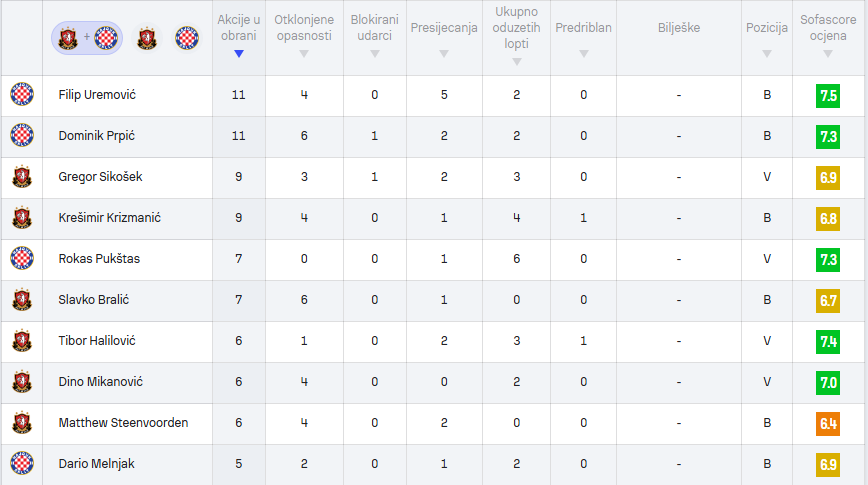
Task: Click Filip Uremović's green 7.5 rating badge
Action: 828,96
